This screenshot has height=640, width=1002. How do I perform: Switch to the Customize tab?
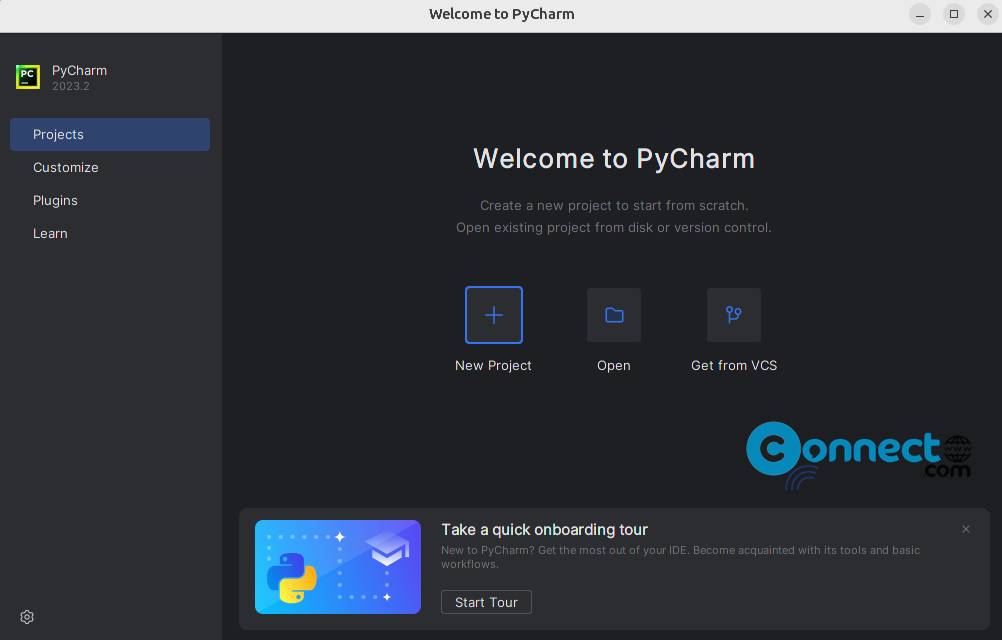point(110,167)
